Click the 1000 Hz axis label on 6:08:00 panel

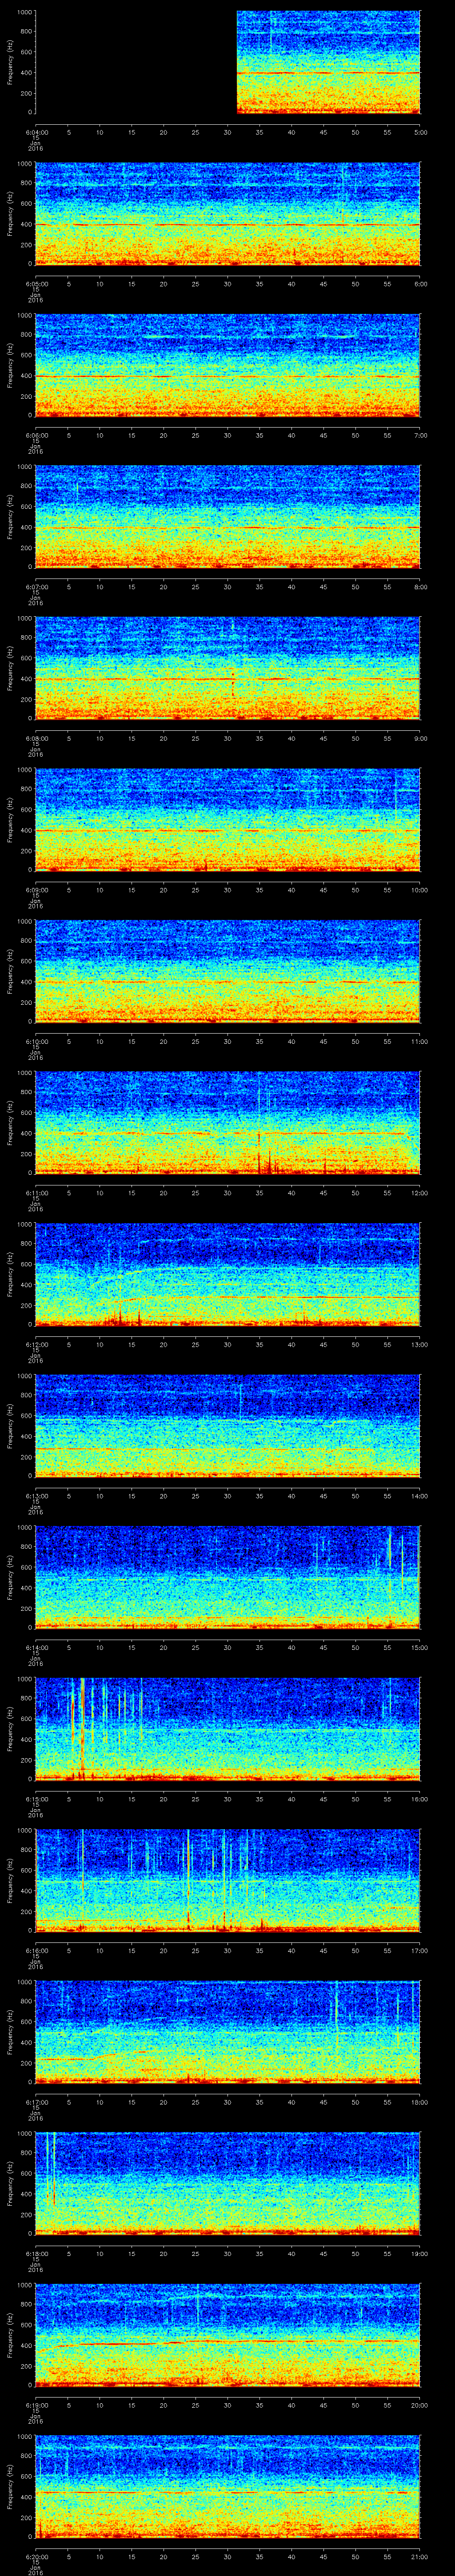click(x=24, y=620)
